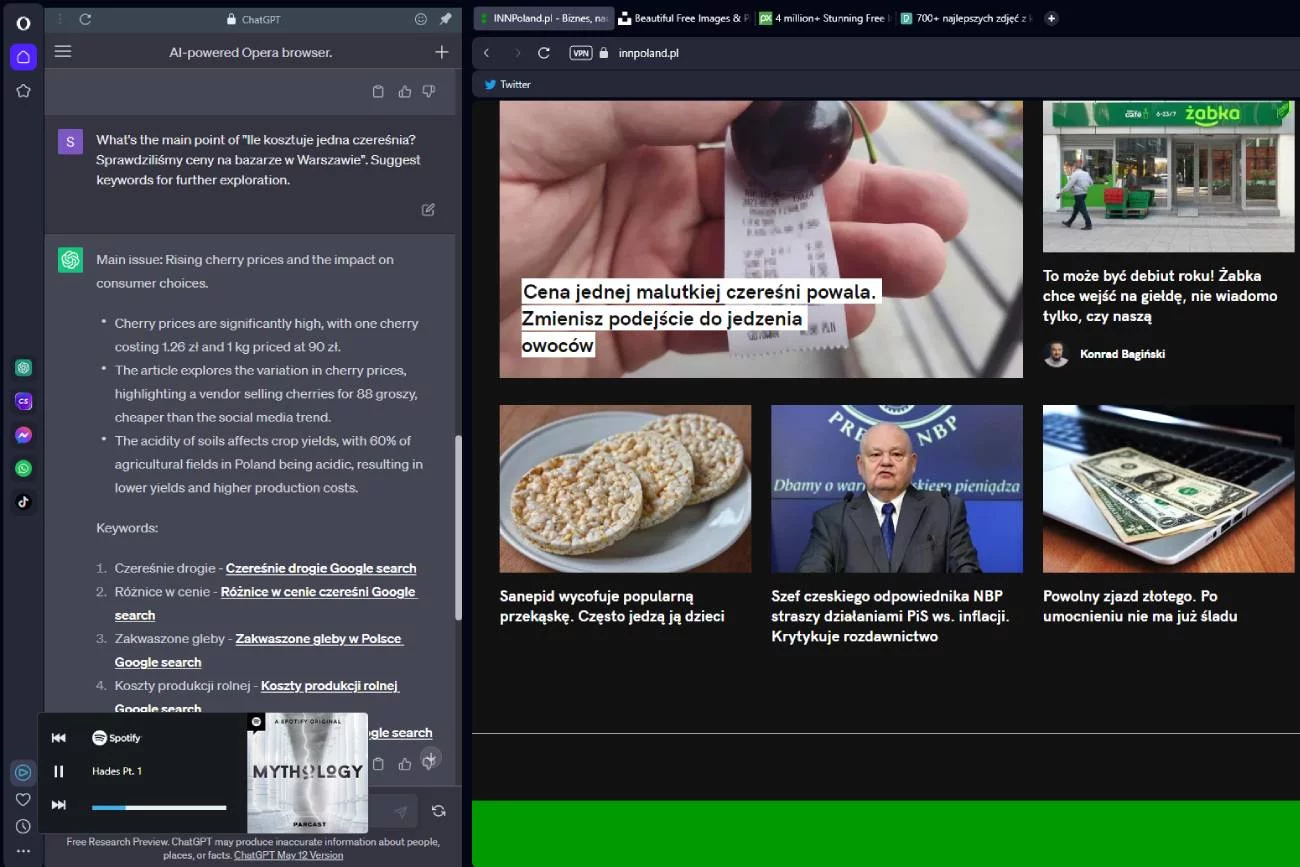The width and height of the screenshot is (1300, 867).
Task: Click the emoji feedback icon in panel header
Action: (421, 19)
